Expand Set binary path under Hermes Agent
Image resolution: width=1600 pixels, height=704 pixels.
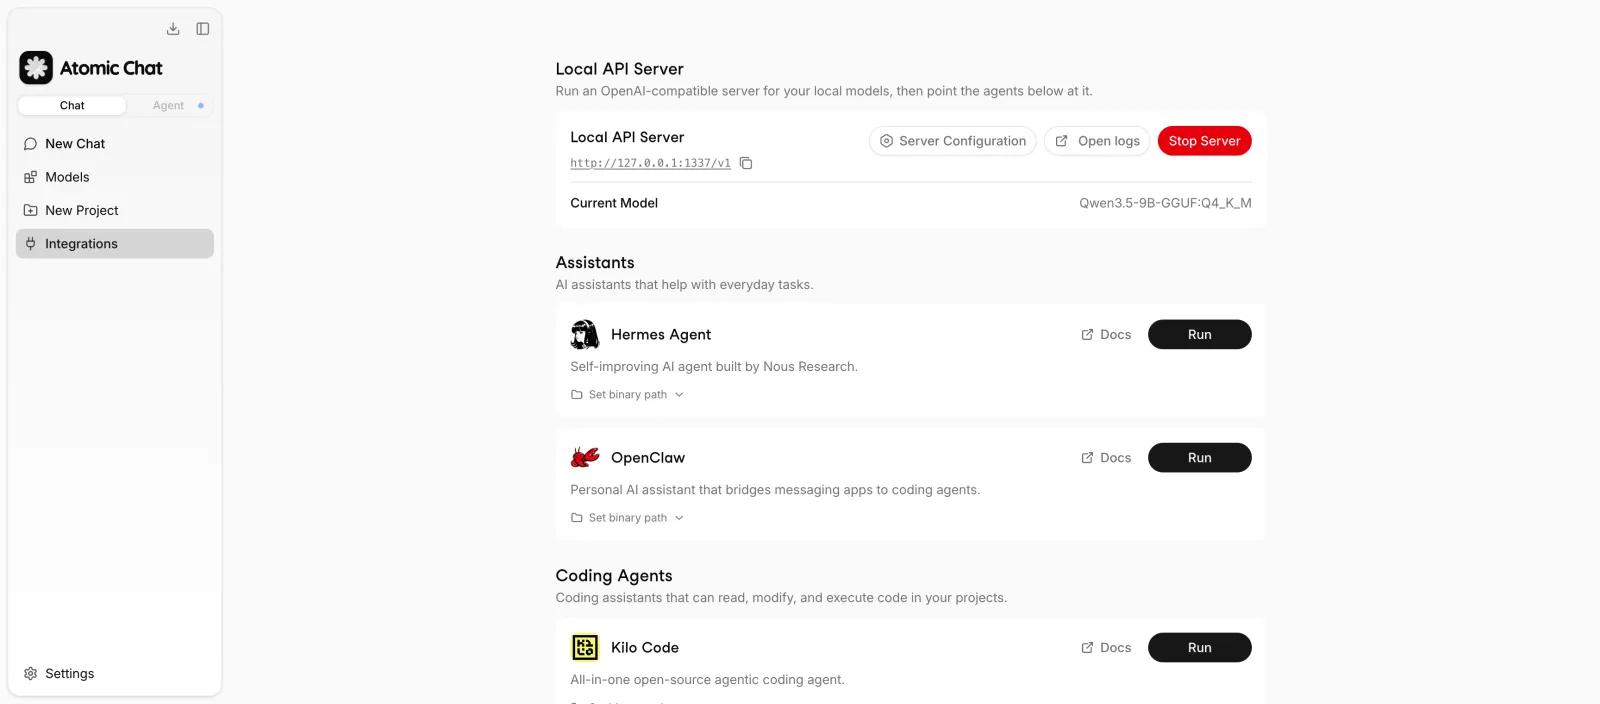pos(627,395)
